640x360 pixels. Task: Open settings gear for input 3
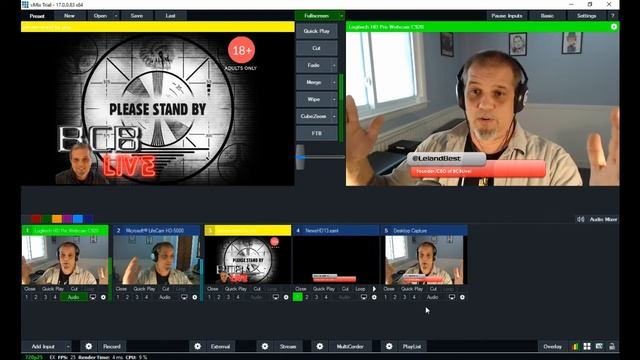286,297
